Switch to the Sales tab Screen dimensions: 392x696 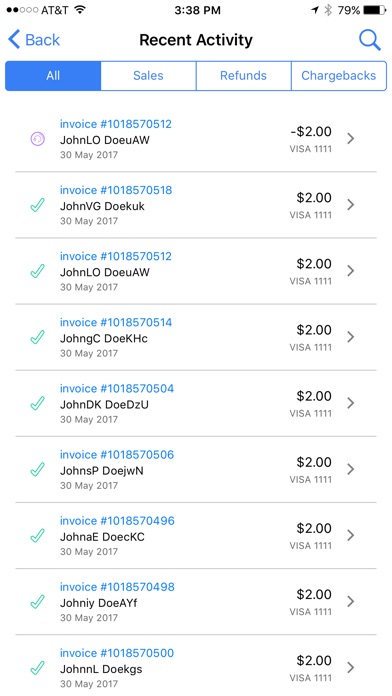(x=148, y=76)
